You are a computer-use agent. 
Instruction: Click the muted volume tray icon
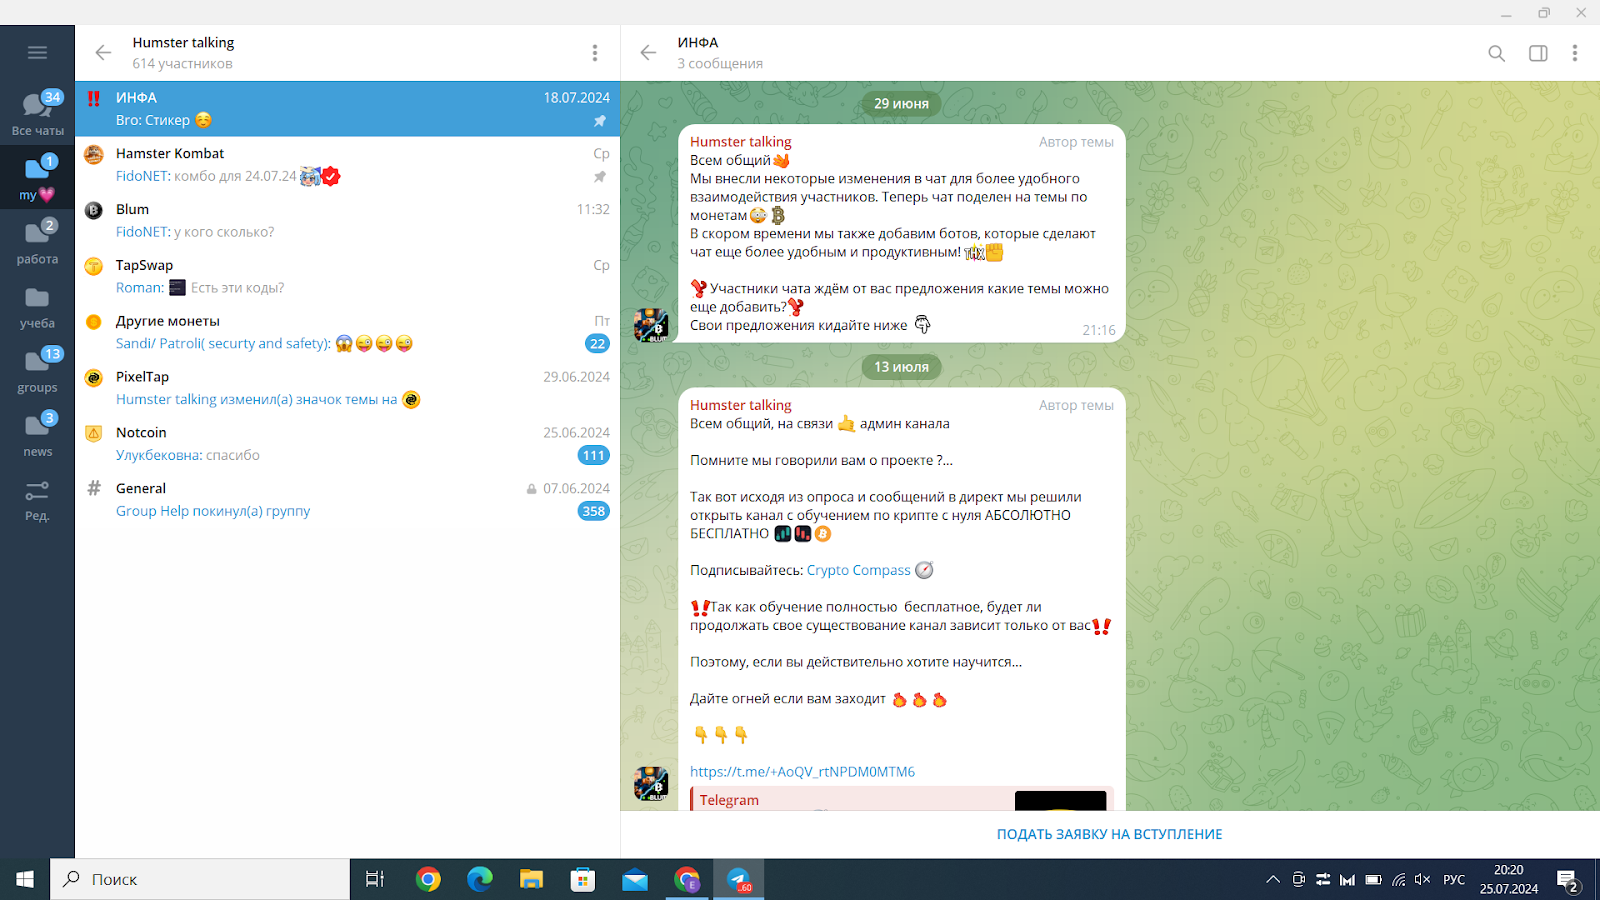point(1423,880)
